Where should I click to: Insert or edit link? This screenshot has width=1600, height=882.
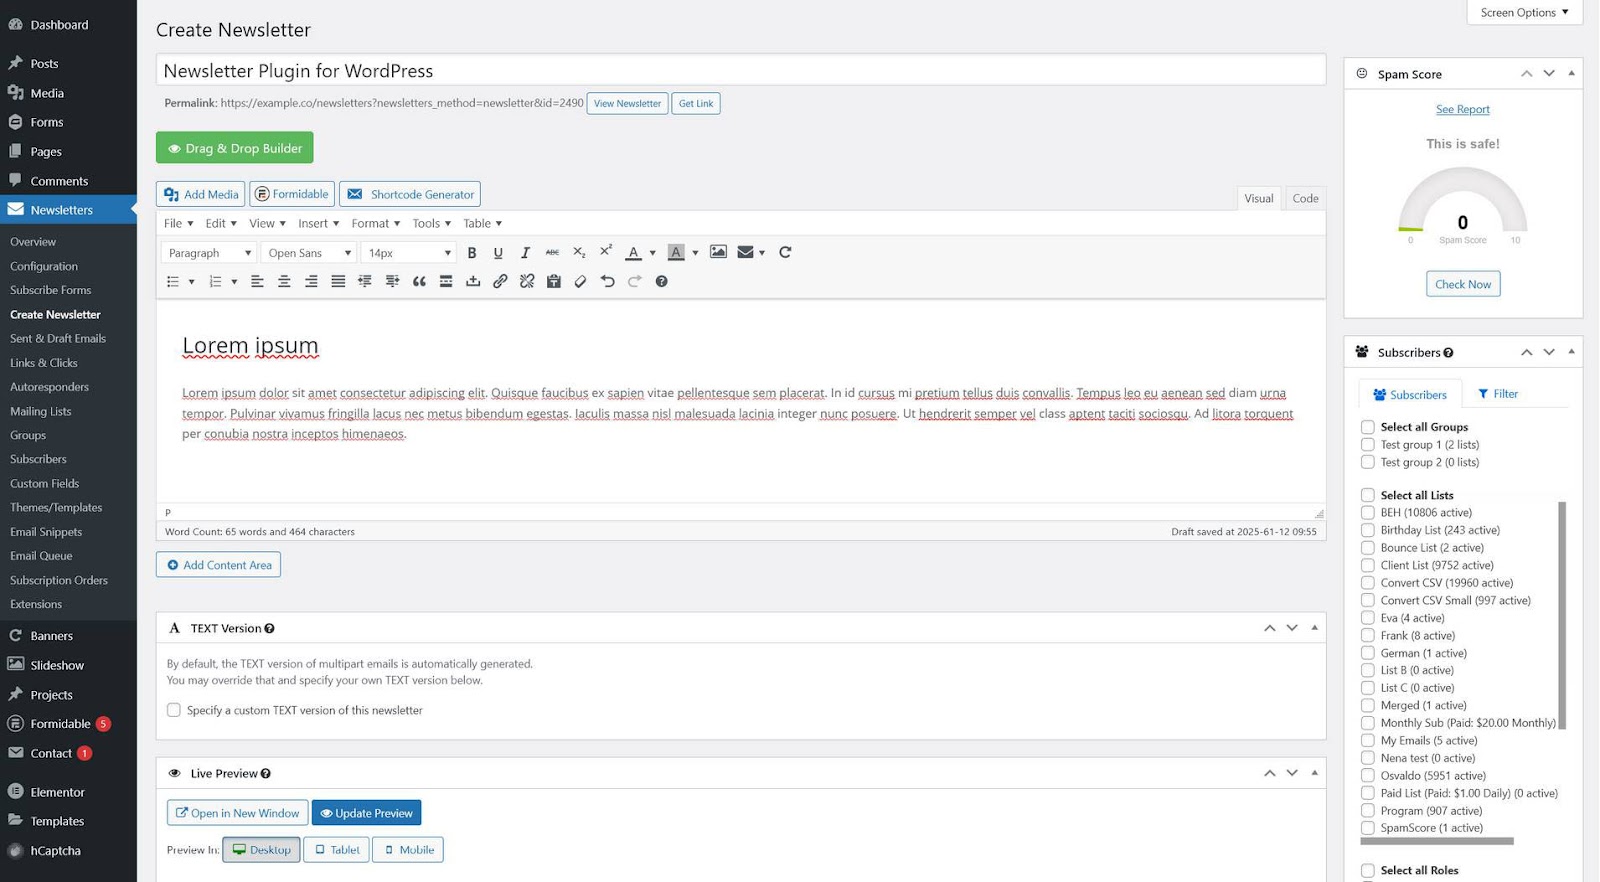500,282
